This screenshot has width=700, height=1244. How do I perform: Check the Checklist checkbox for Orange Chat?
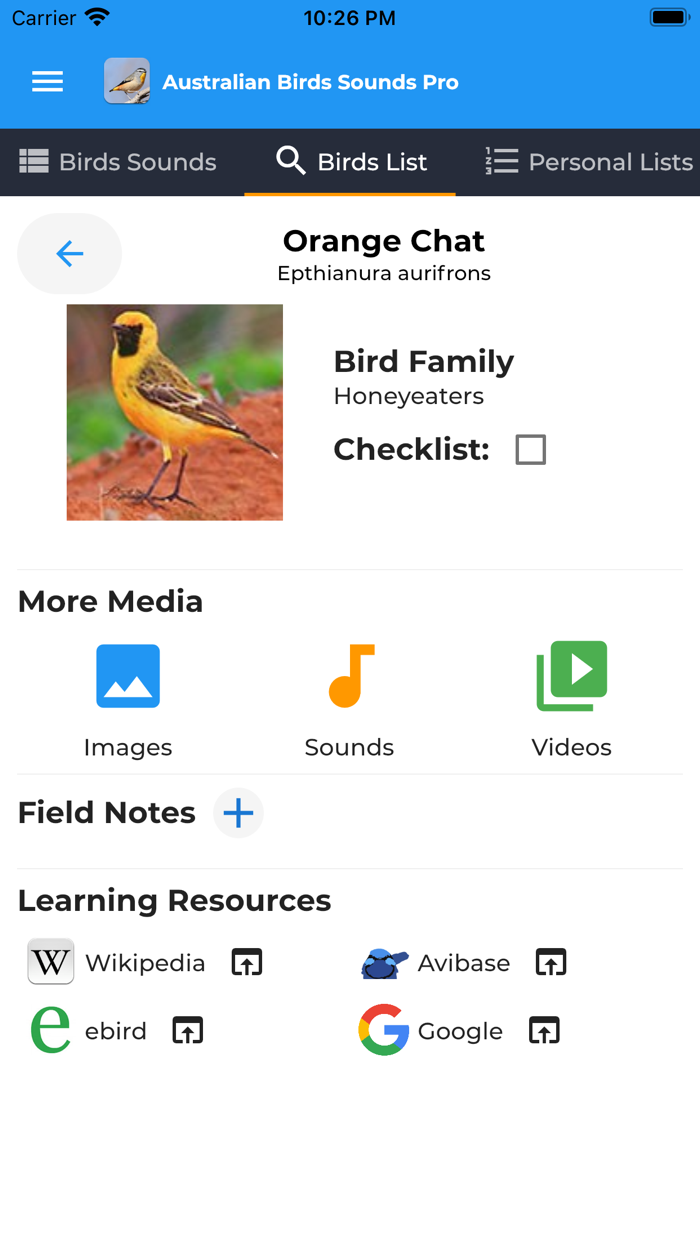tap(530, 449)
